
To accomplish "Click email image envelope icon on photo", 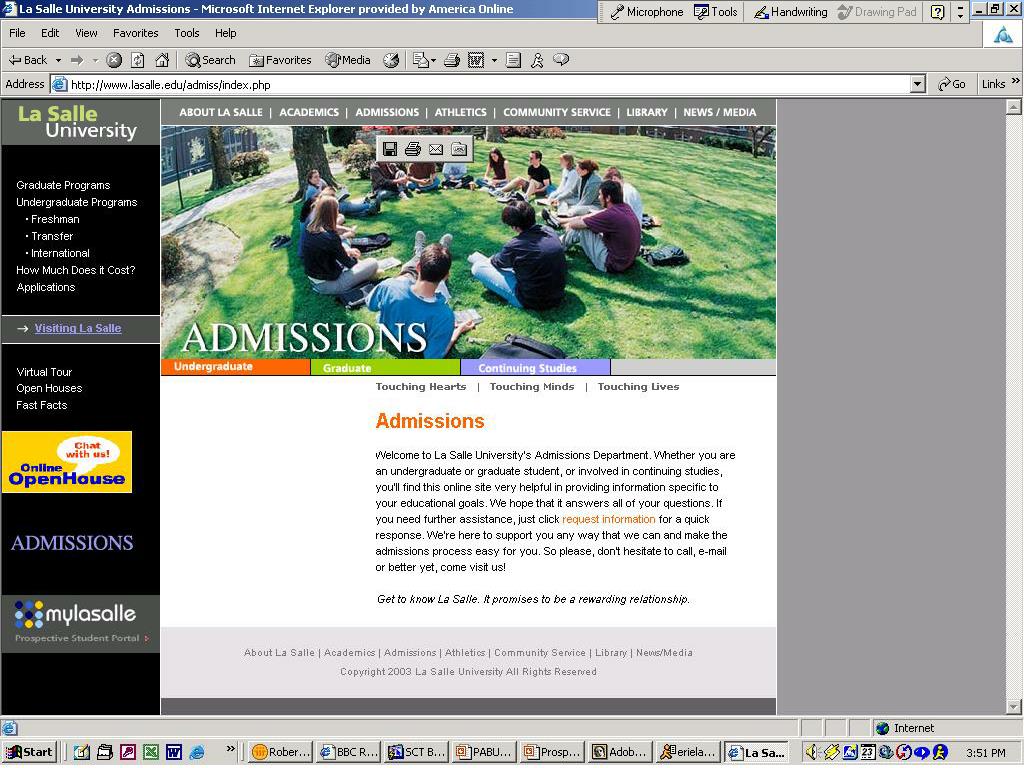I will point(436,149).
